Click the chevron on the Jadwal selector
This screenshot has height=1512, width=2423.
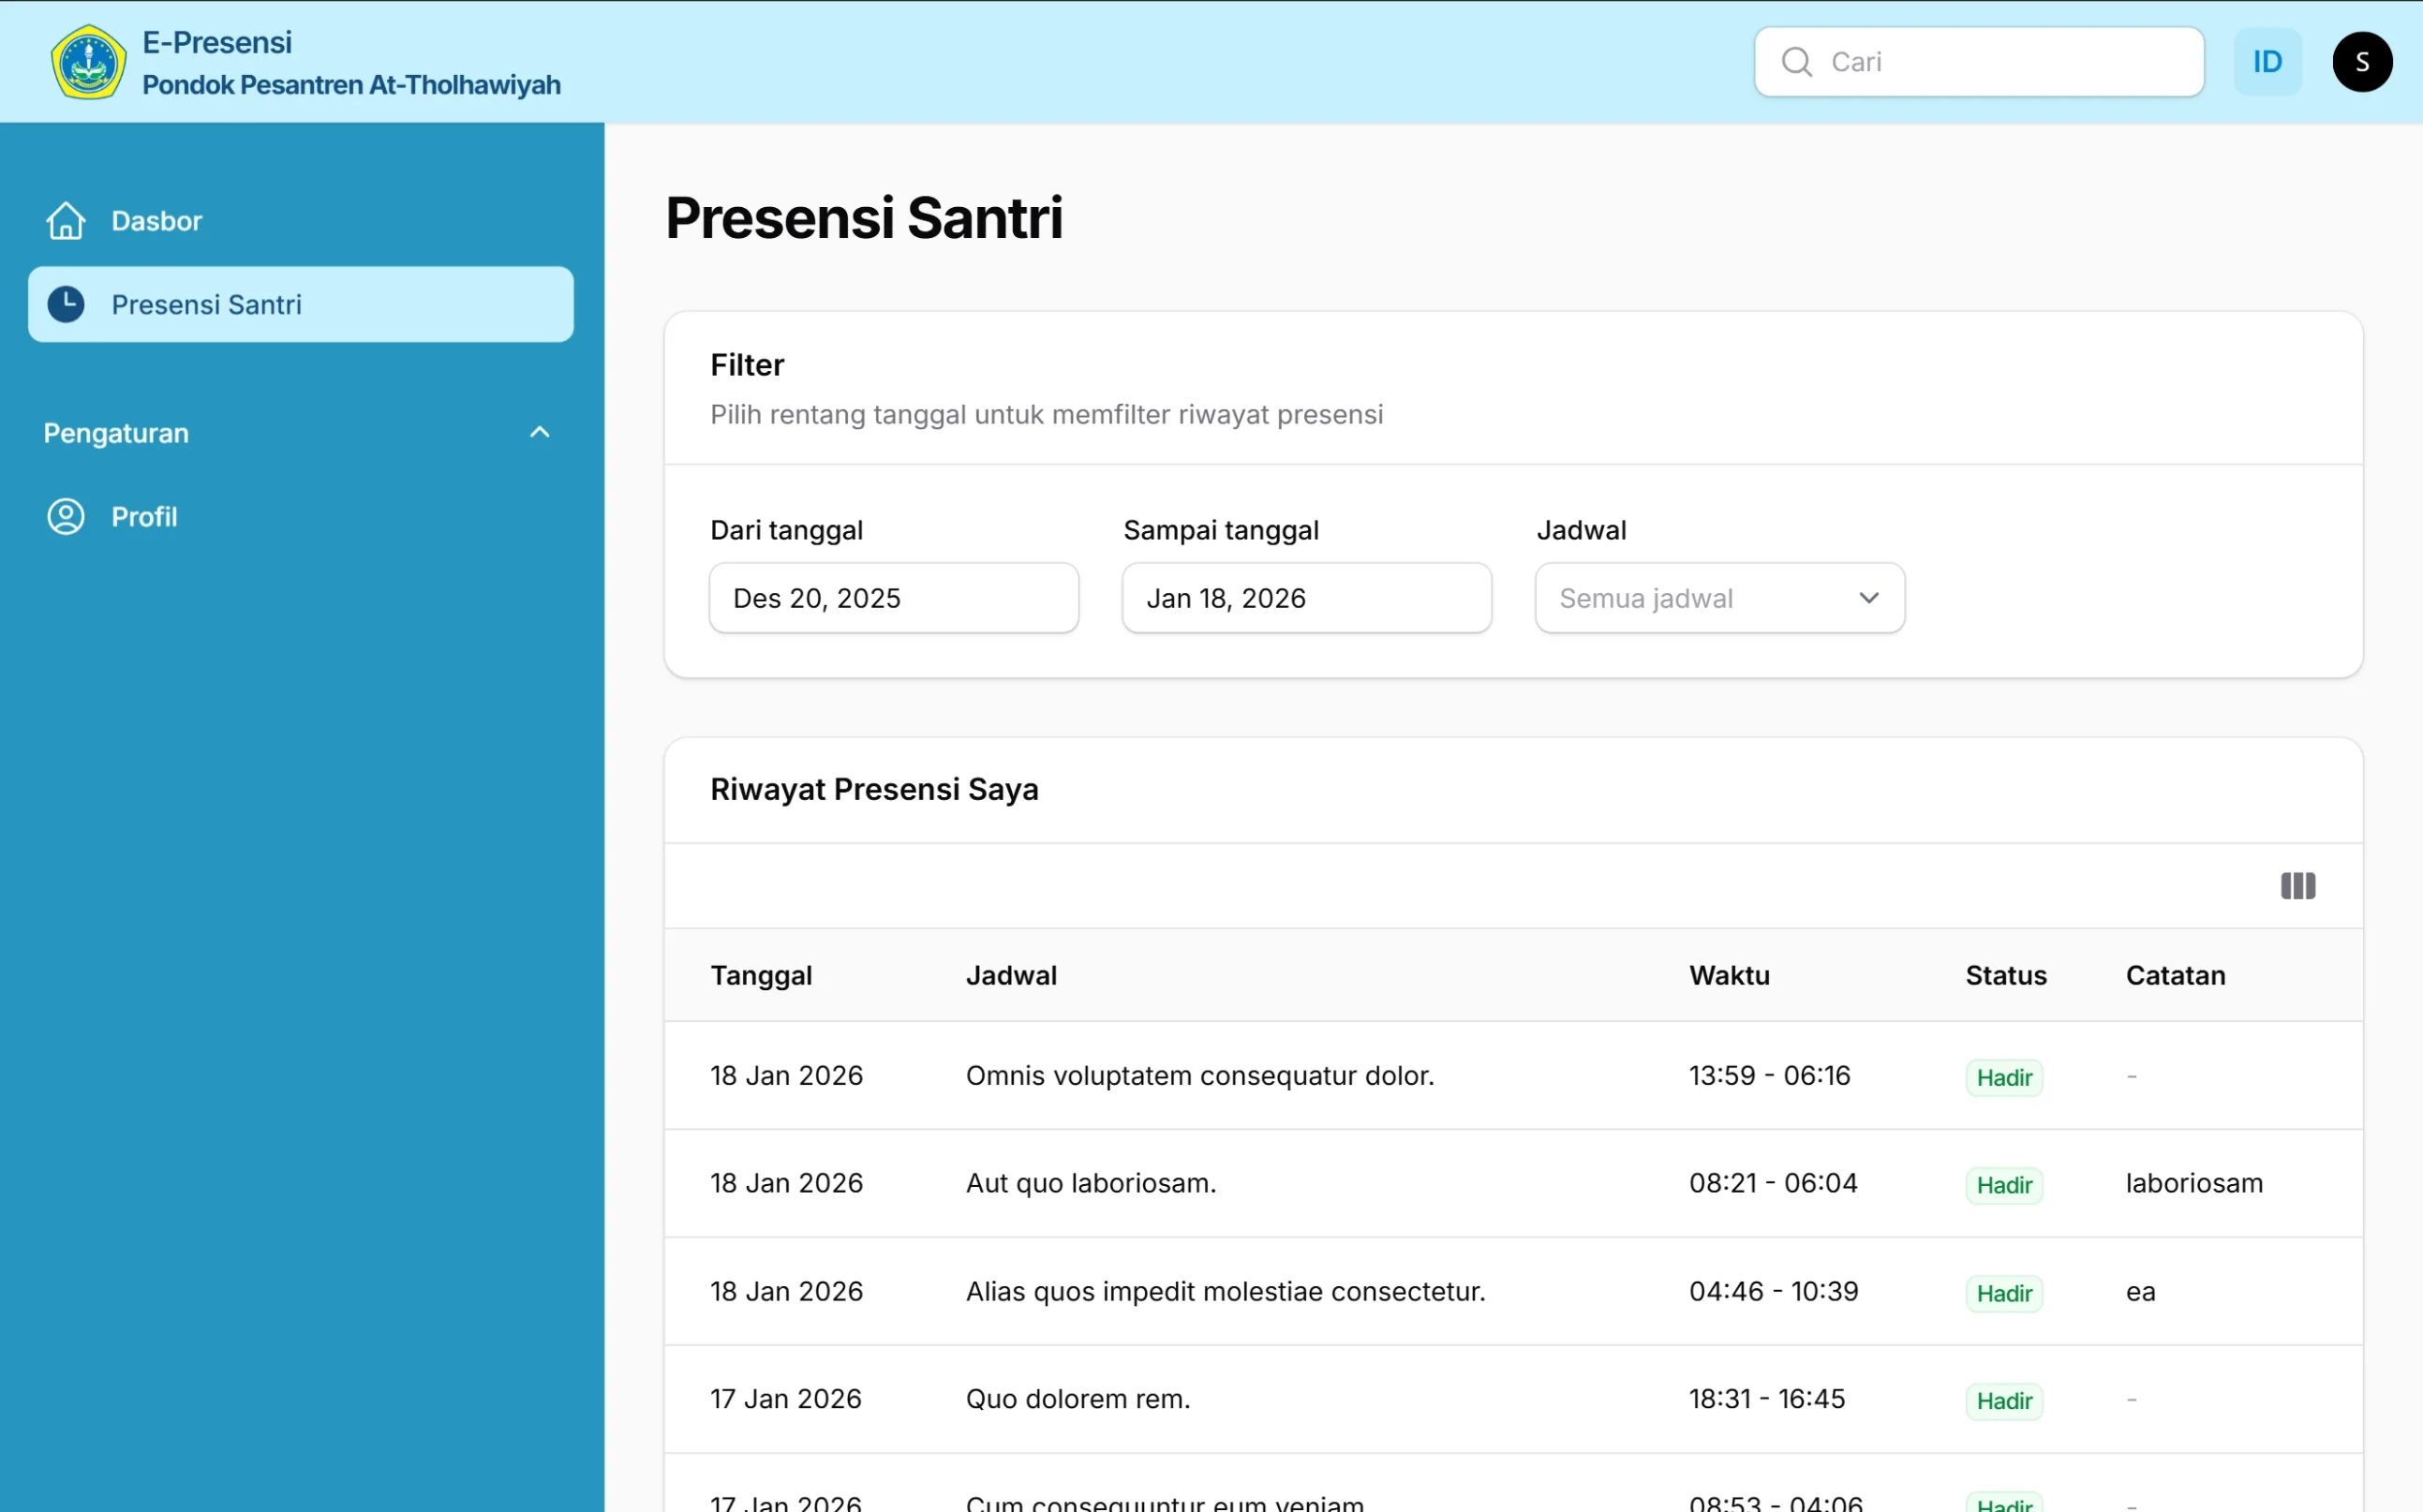[x=1869, y=597]
